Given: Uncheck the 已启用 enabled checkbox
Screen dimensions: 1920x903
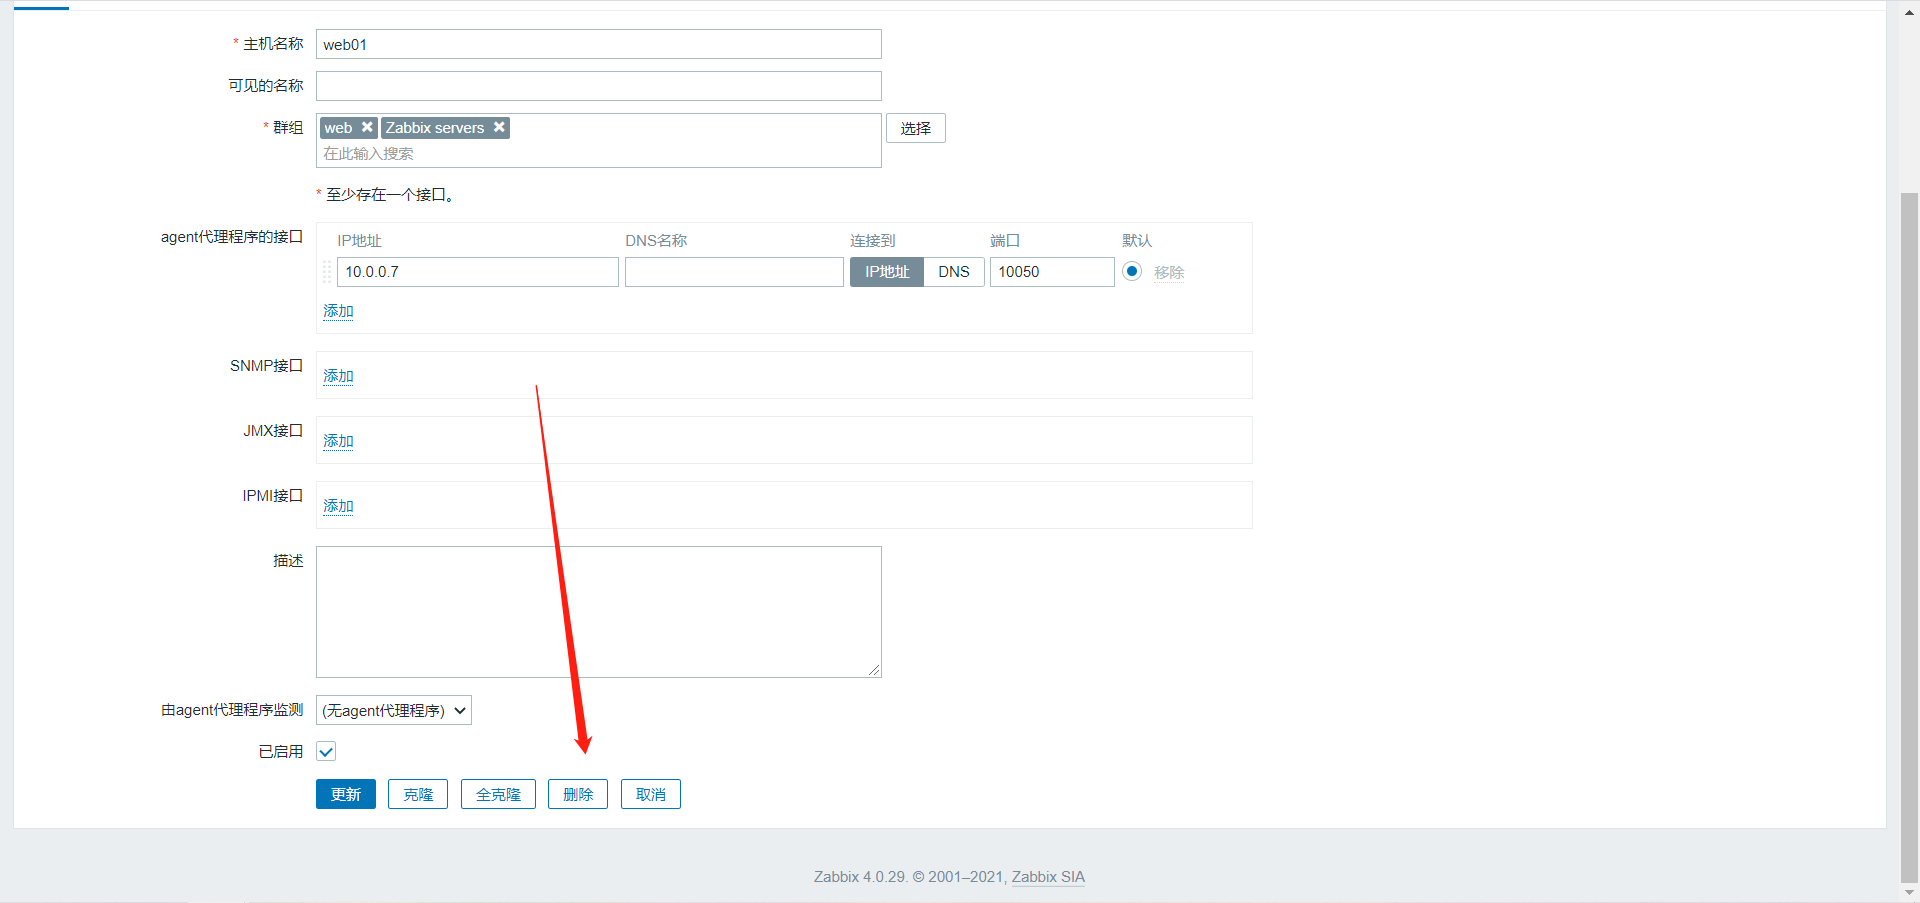Looking at the screenshot, I should pyautogui.click(x=326, y=751).
